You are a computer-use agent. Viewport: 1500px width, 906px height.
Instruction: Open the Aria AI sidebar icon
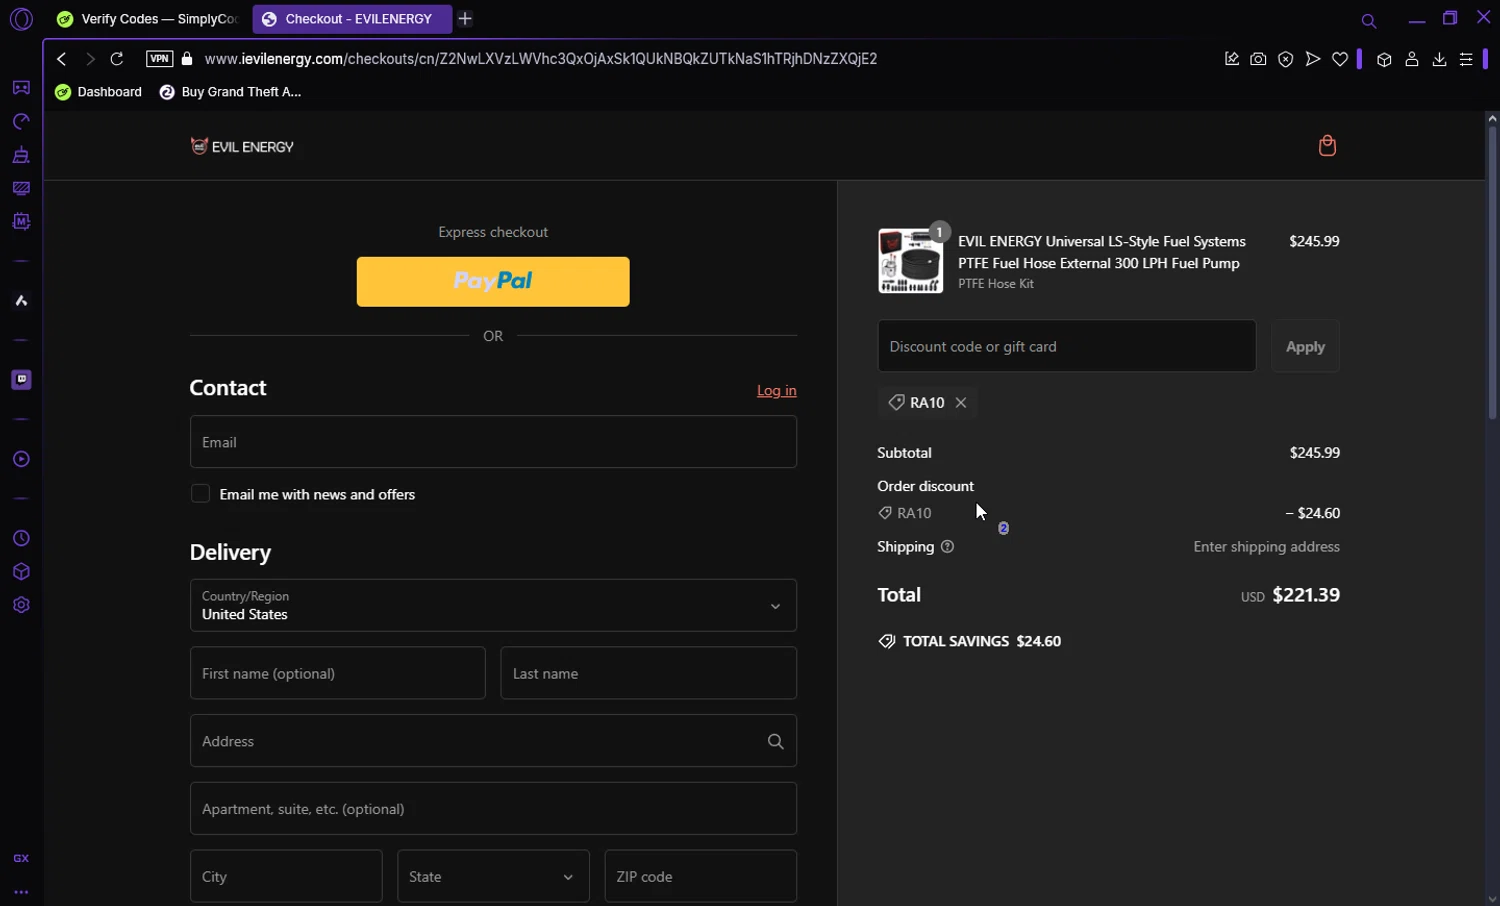click(x=21, y=301)
